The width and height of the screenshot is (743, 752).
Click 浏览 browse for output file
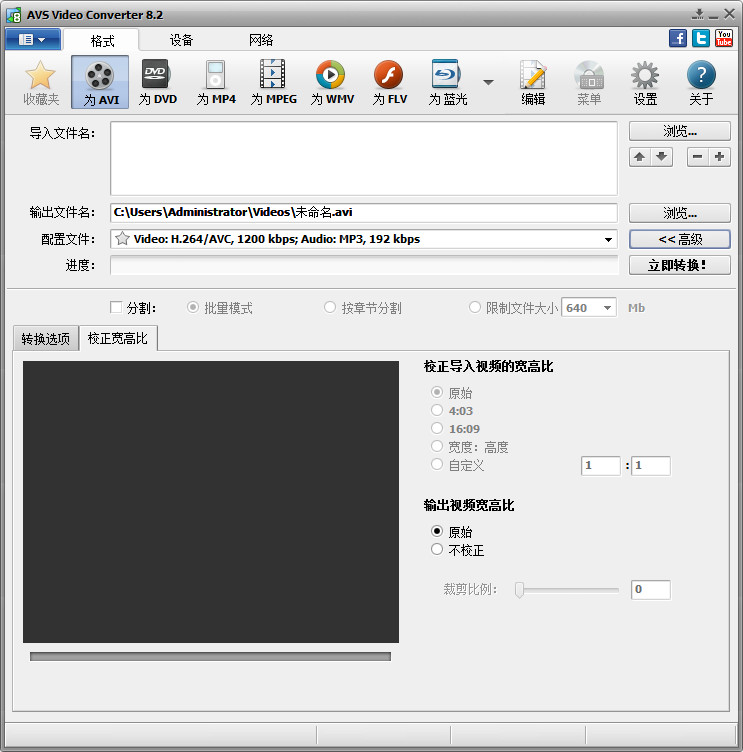pos(680,213)
